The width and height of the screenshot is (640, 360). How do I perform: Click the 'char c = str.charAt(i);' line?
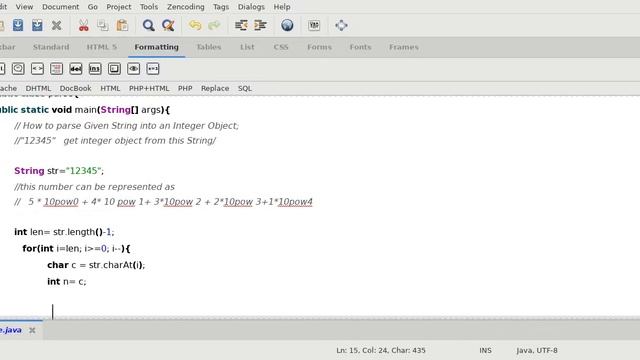point(96,265)
